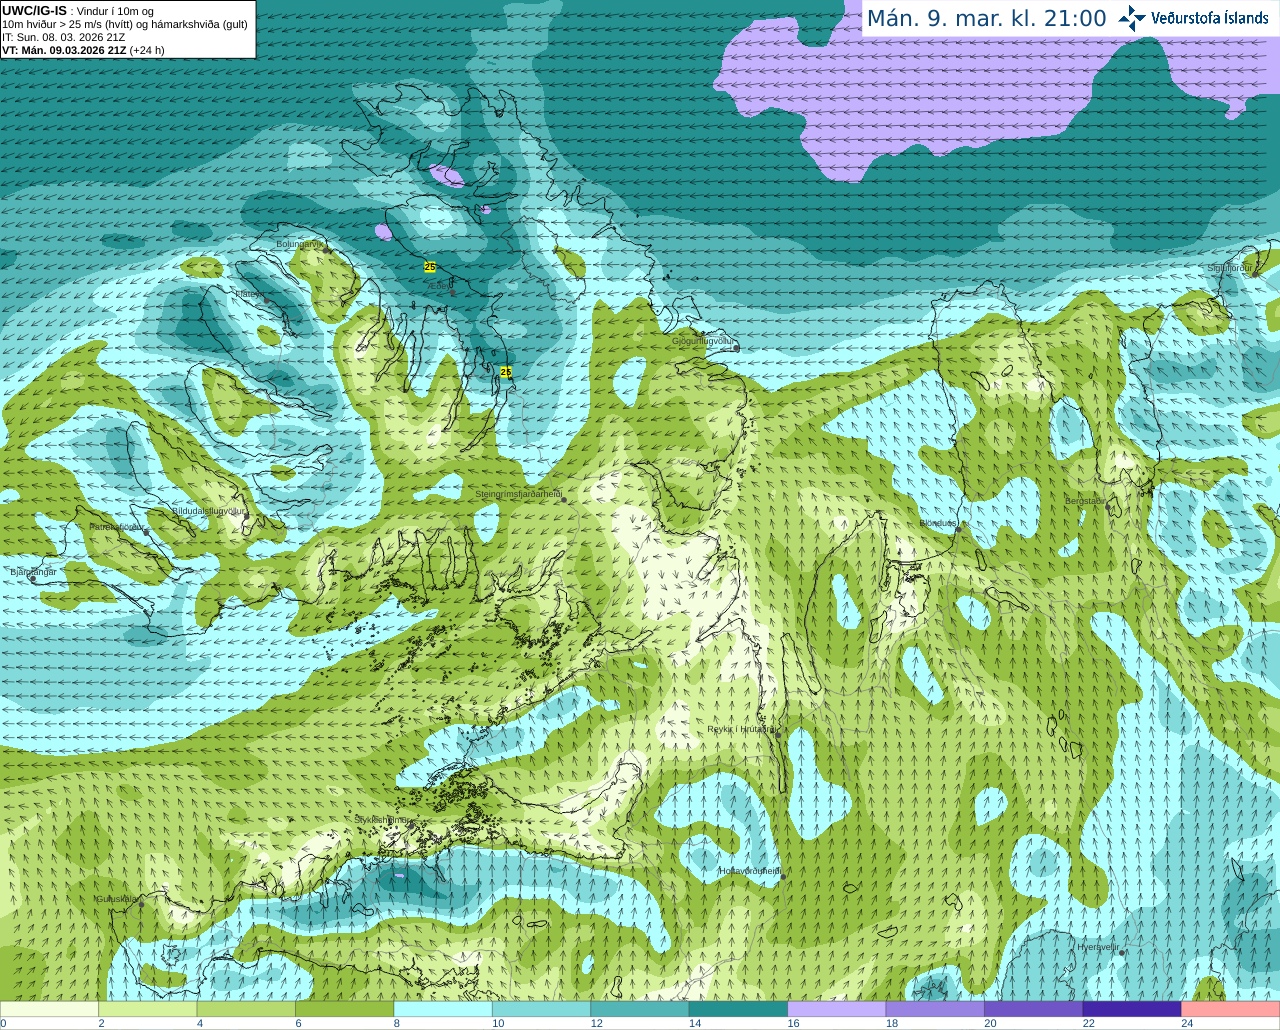The image size is (1280, 1030).
Task: Click the Bíldudalsflugvöllur station marker
Action: 249,517
